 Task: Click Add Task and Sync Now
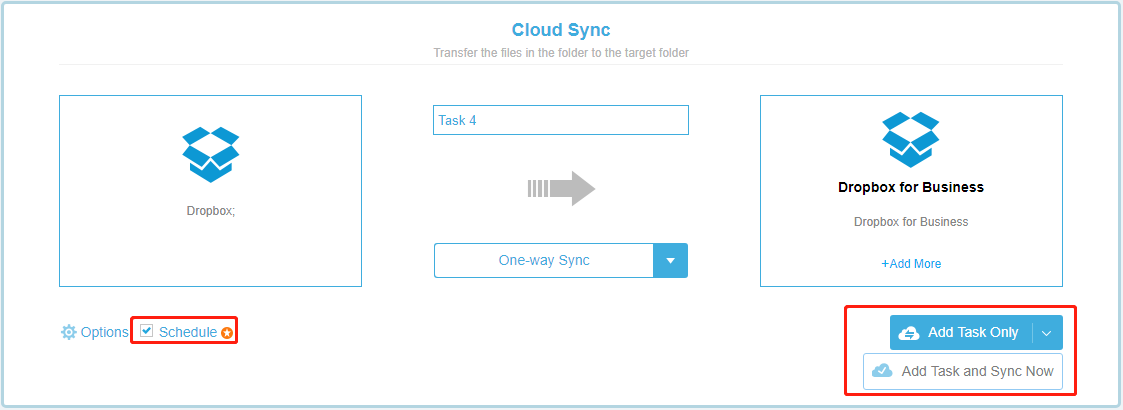(x=963, y=371)
